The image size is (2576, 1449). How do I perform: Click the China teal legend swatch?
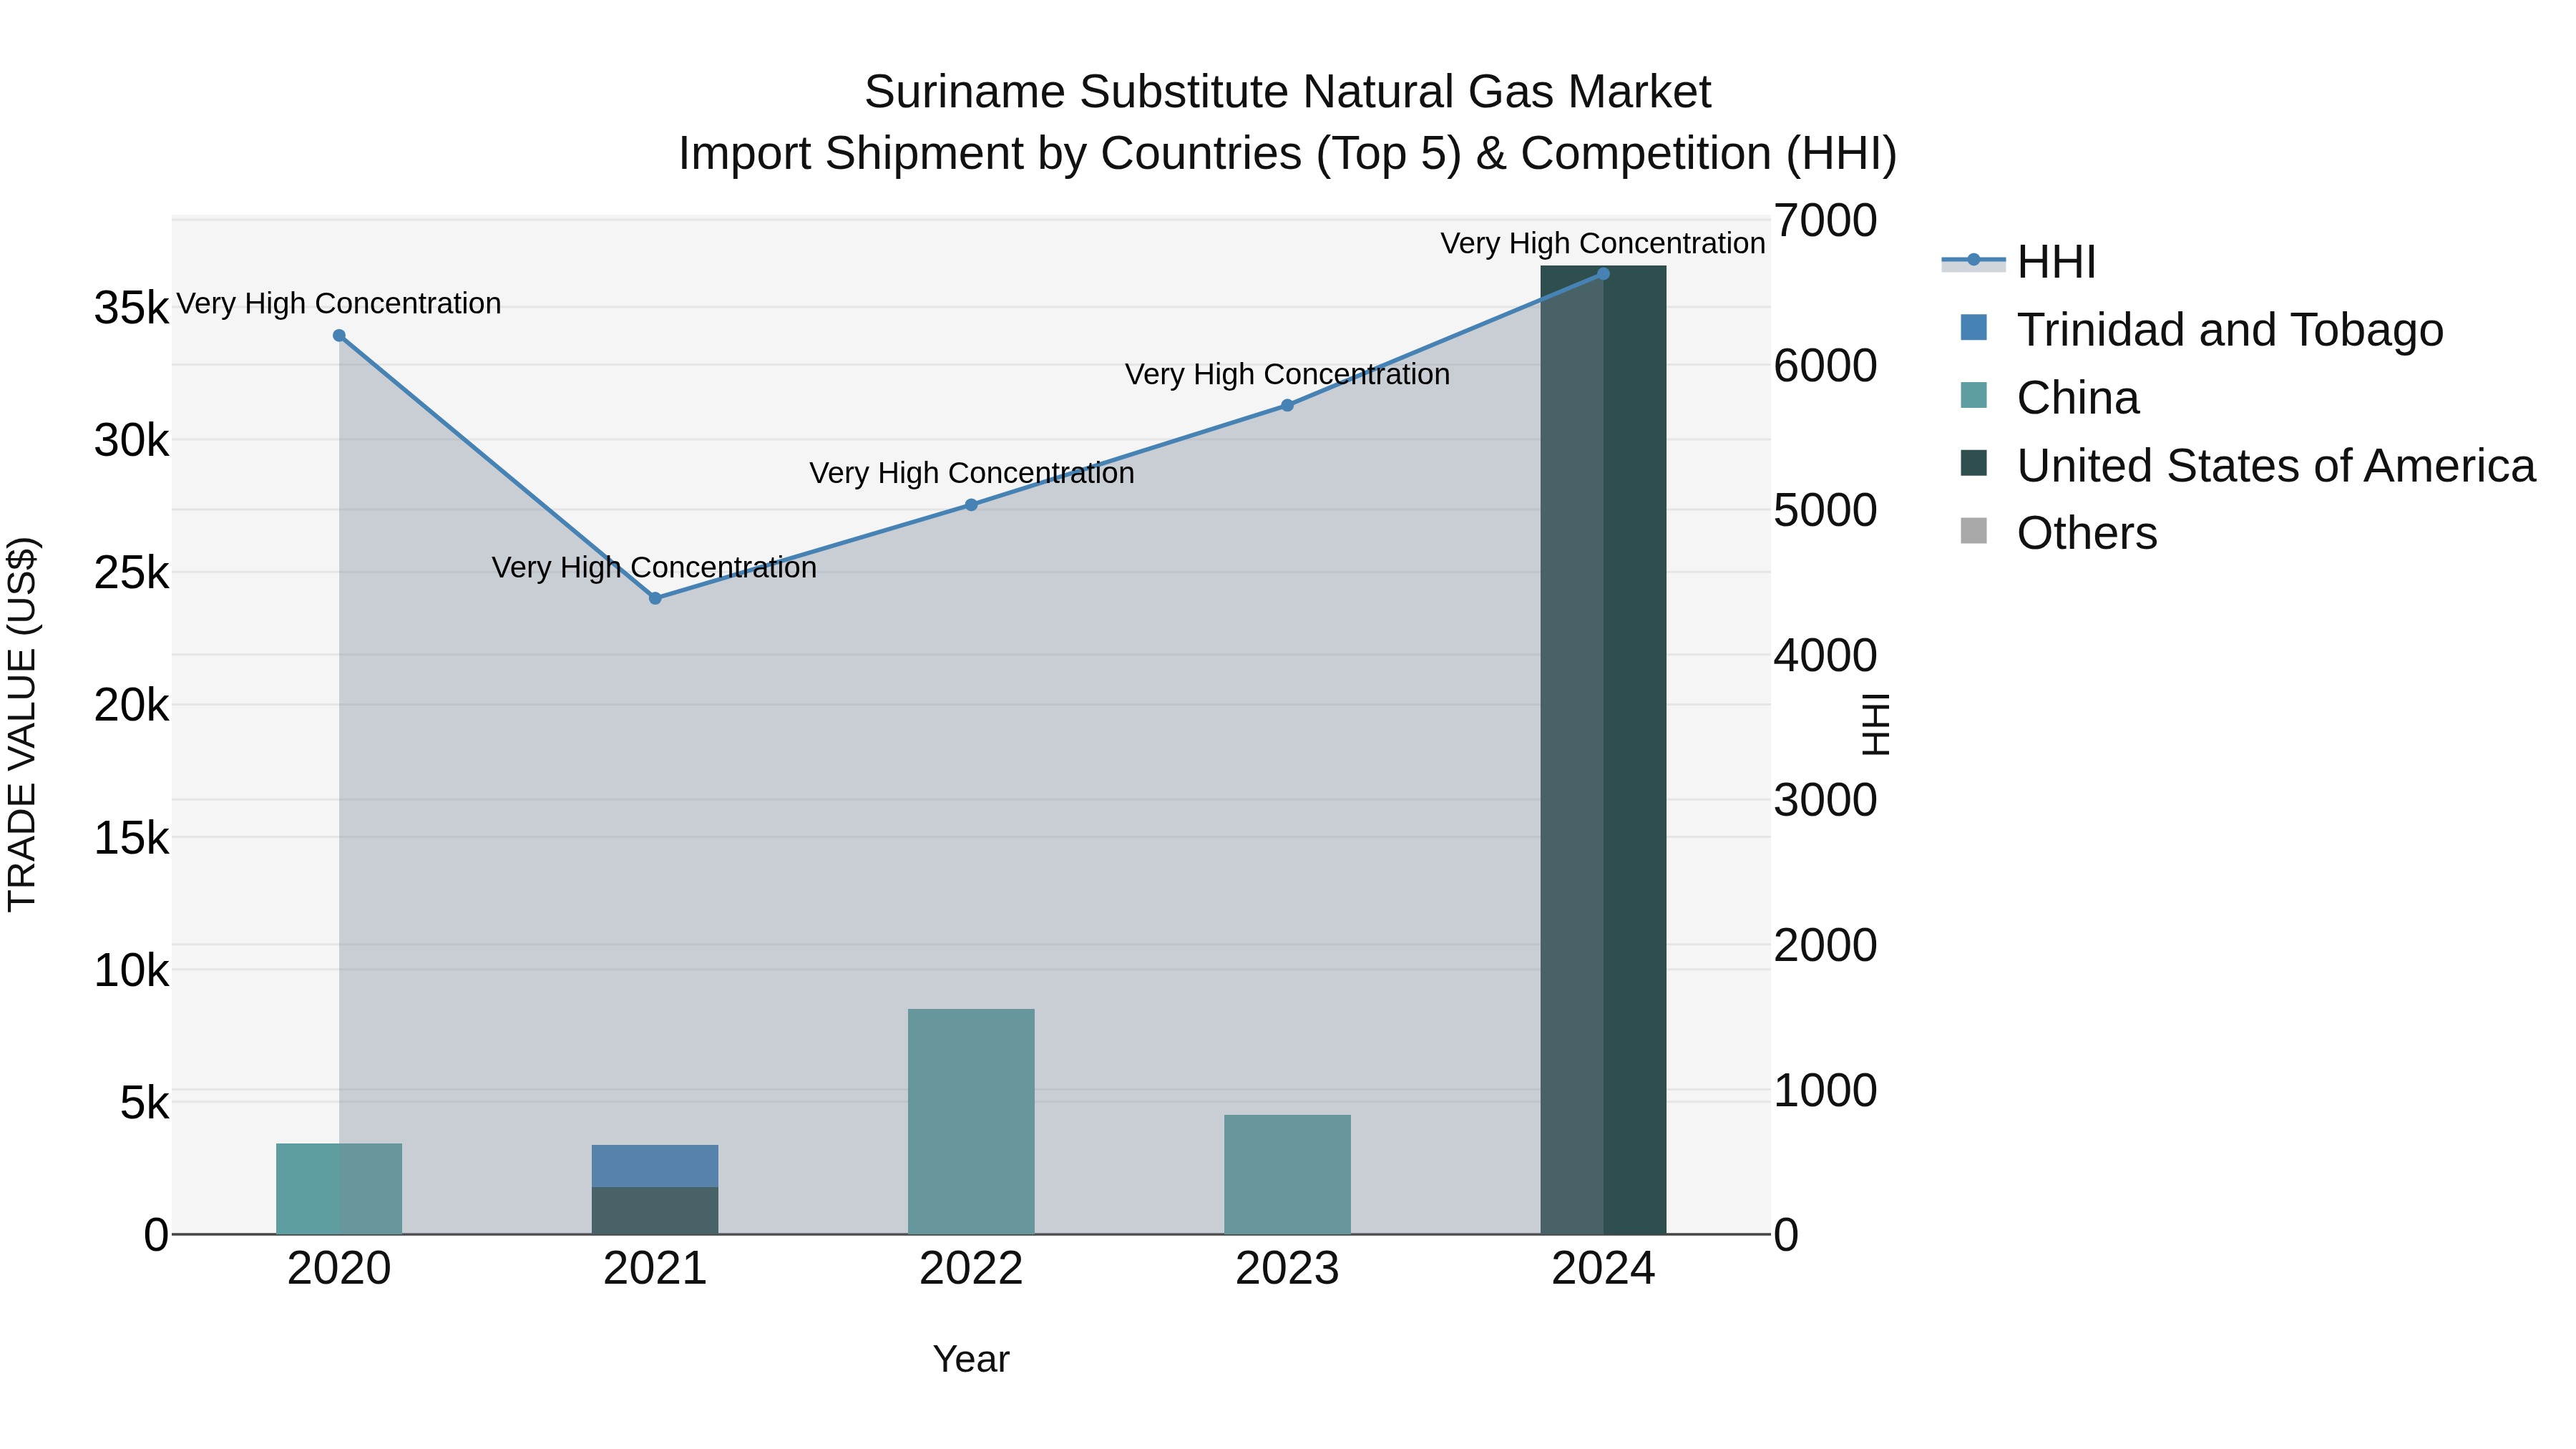pos(1974,395)
